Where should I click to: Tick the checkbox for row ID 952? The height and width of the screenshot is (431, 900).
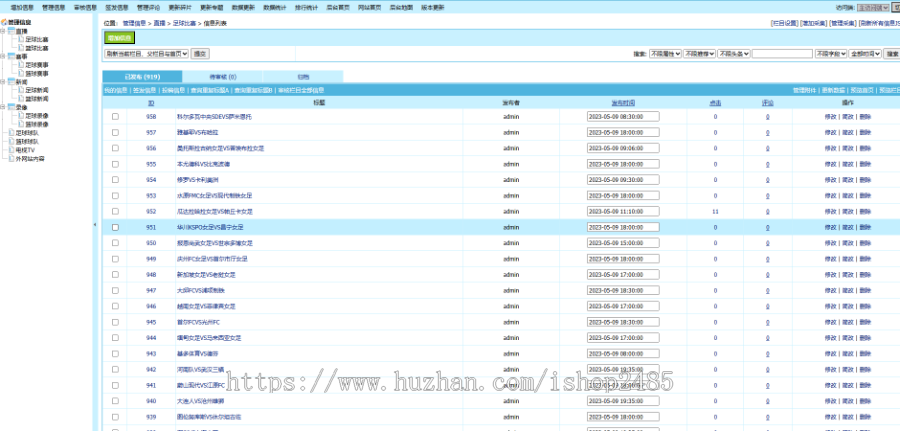tap(115, 211)
